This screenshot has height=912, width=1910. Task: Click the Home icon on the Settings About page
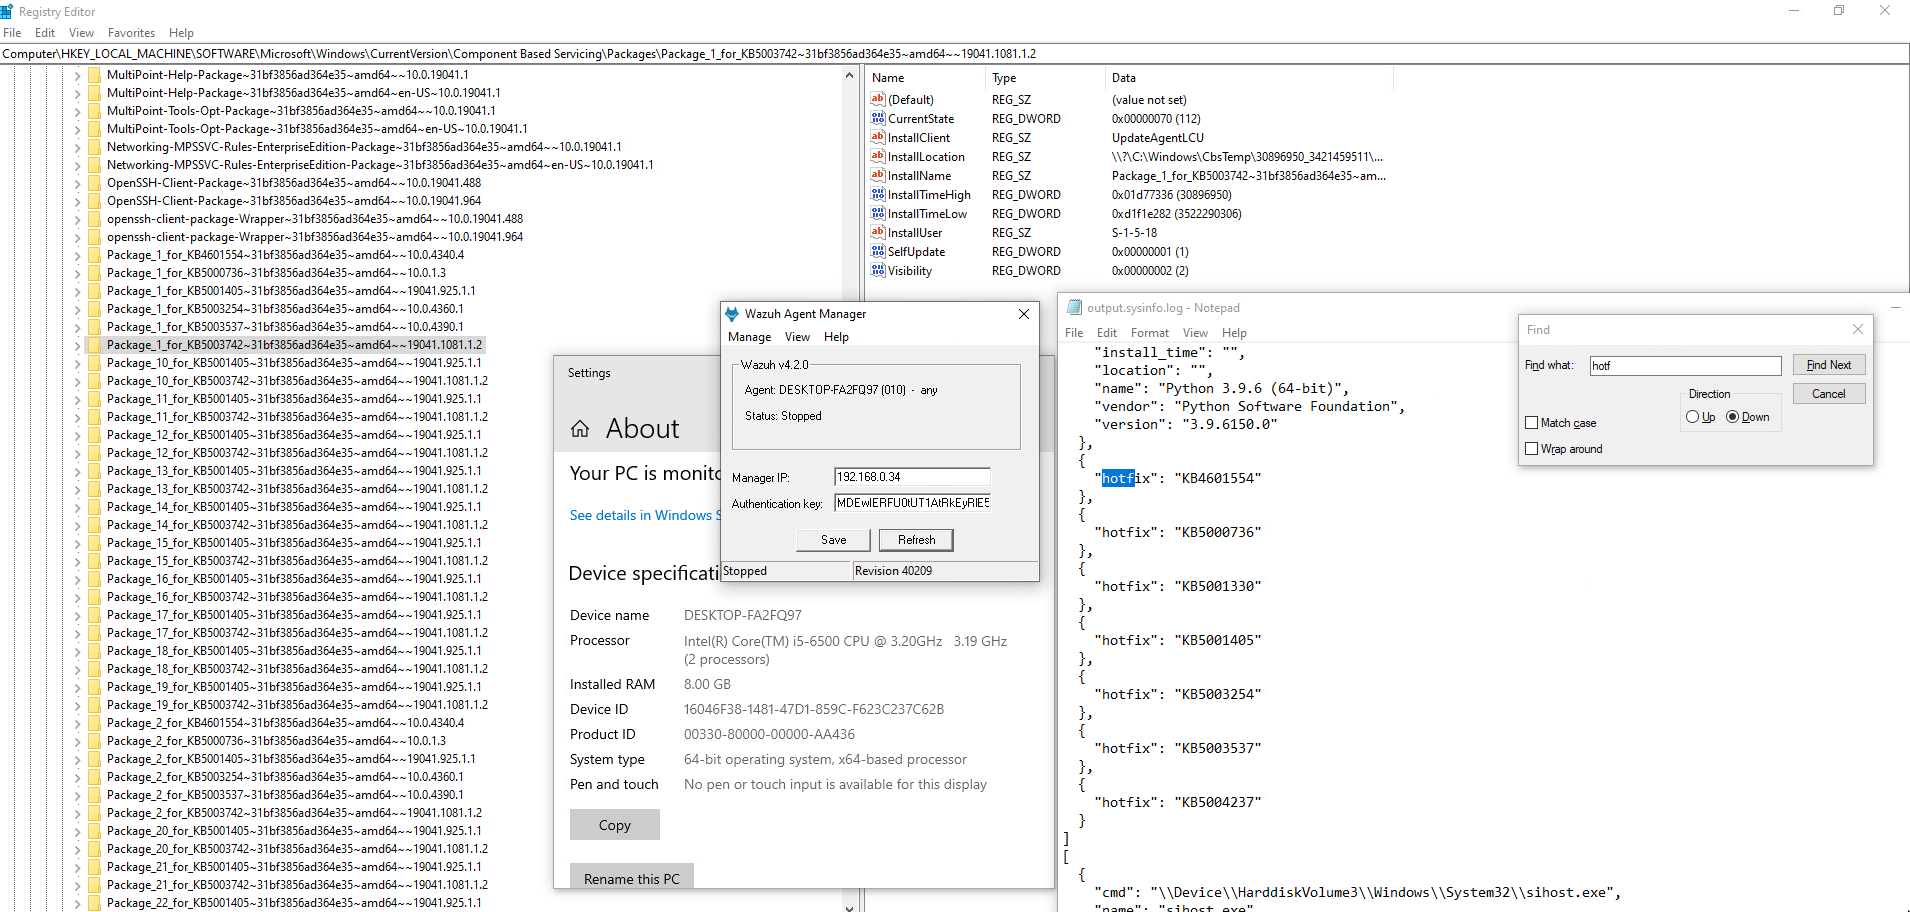pos(581,428)
